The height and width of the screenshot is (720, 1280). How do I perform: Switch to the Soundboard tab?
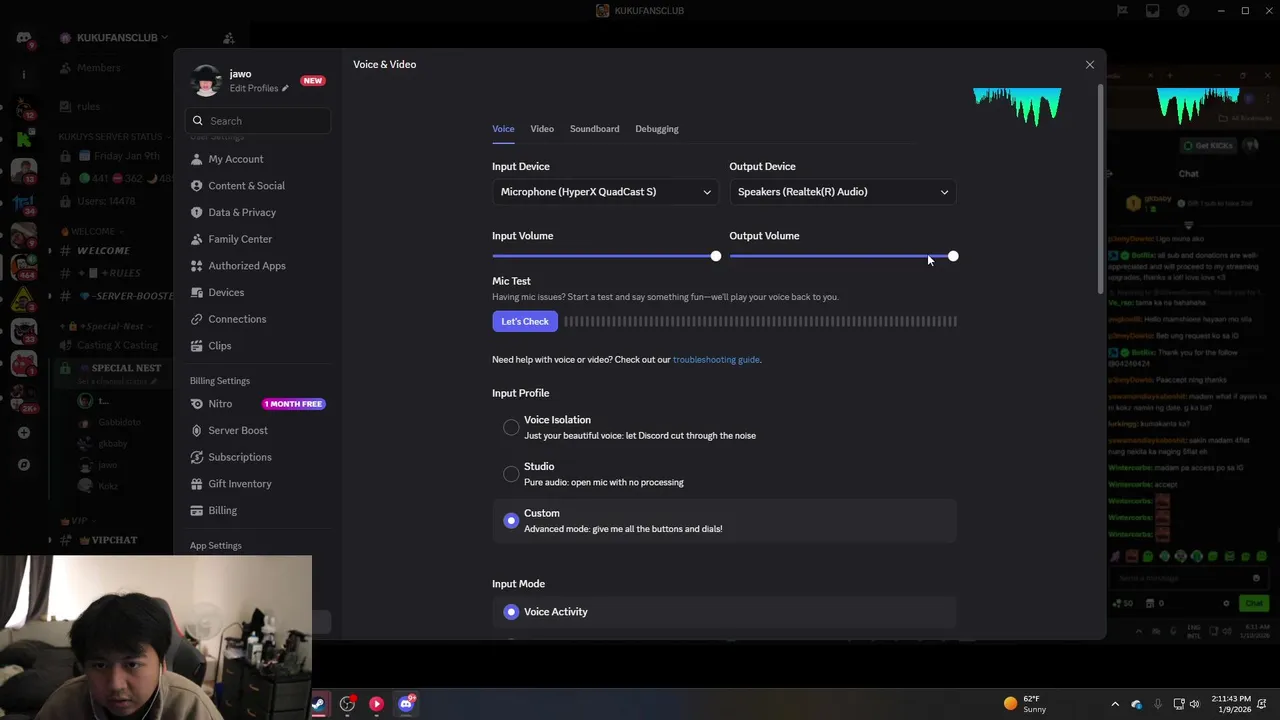[594, 129]
